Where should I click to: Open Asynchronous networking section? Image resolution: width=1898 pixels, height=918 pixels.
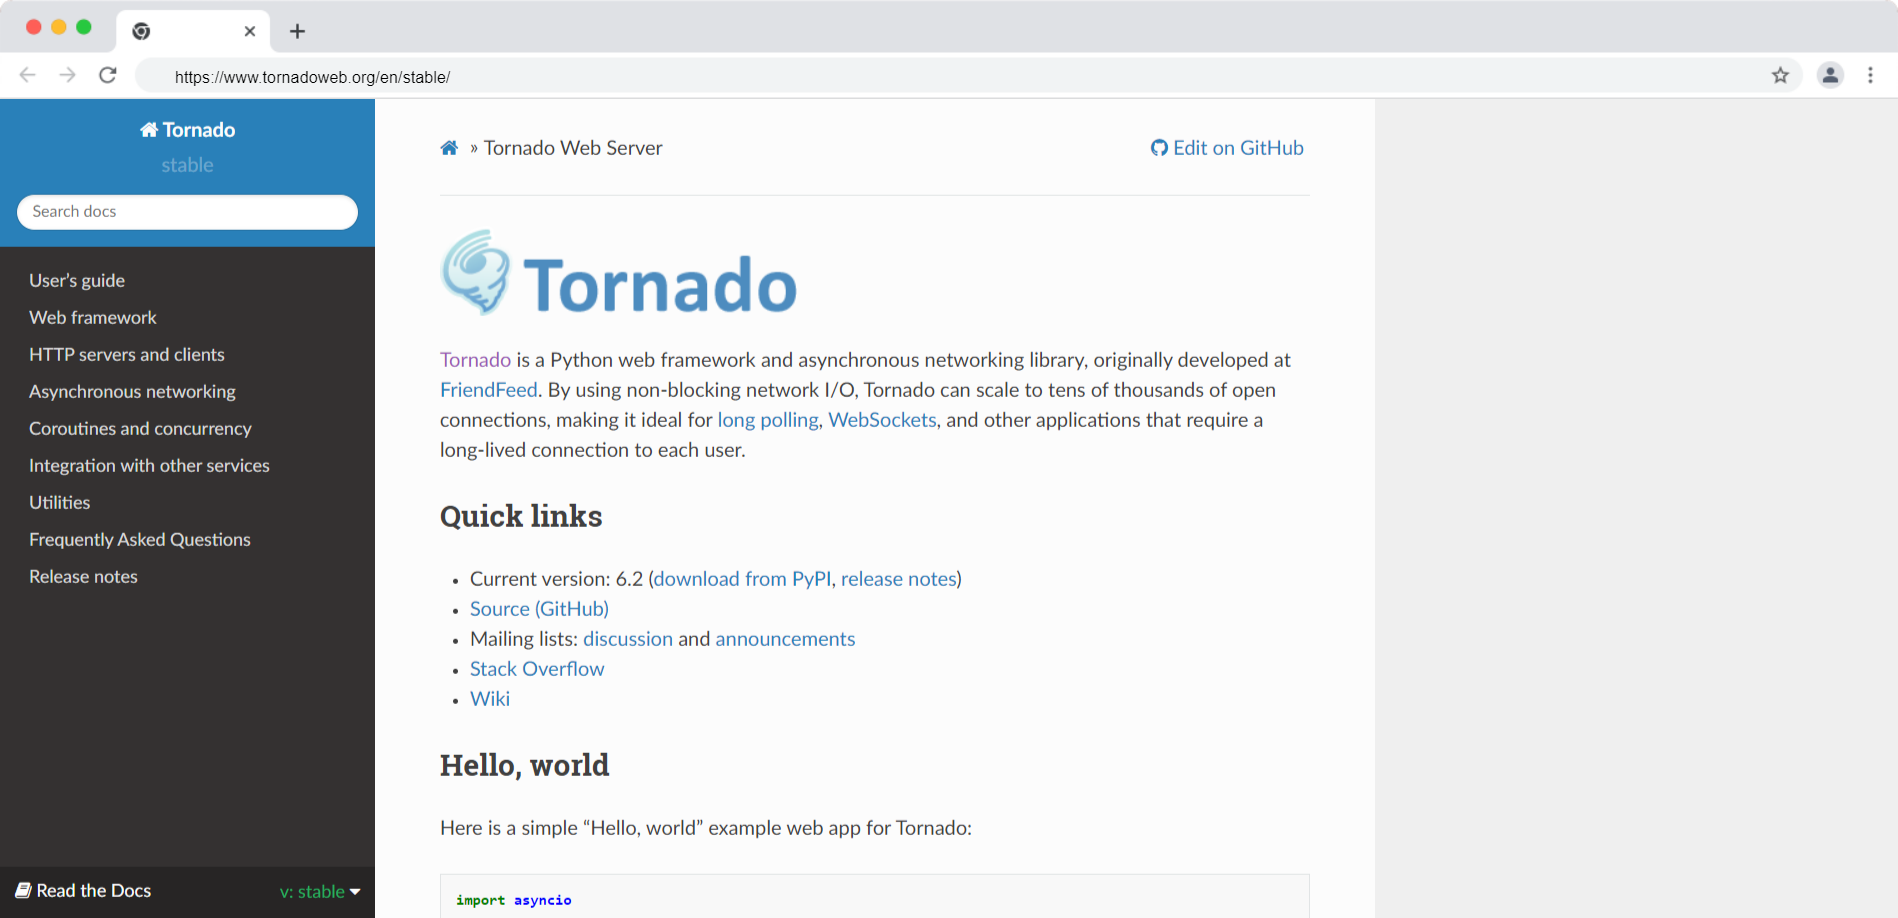pyautogui.click(x=132, y=392)
